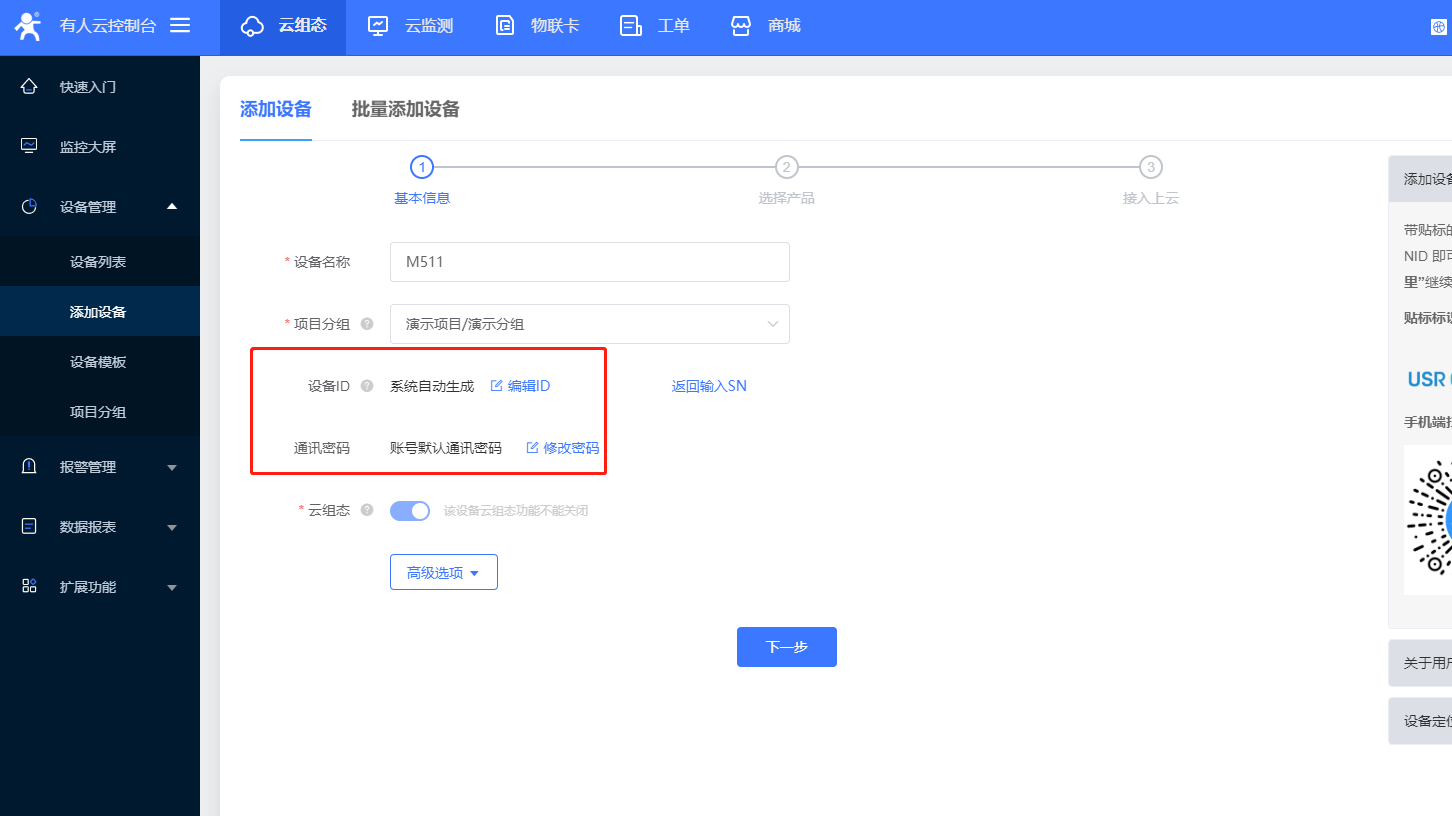Viewport: 1452px width, 816px height.
Task: Open the 项目分组 dropdown
Action: (x=589, y=324)
